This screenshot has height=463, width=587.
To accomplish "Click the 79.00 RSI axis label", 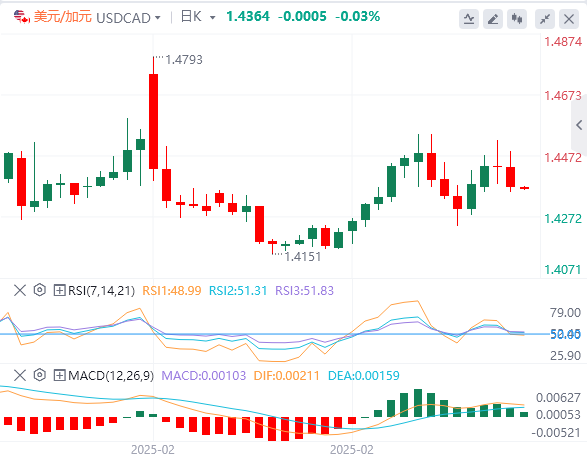I will (565, 313).
